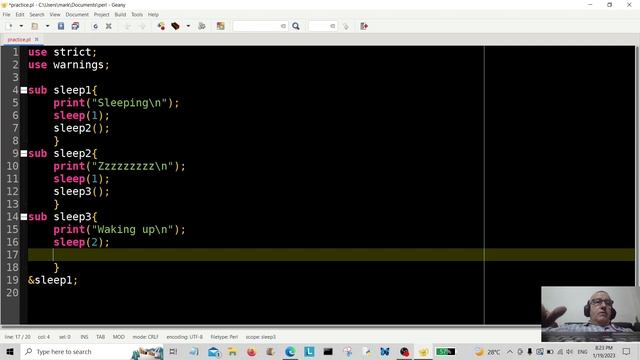640x360 pixels.
Task: Click the 'scope: sleep3' status bar entry
Action: (260, 337)
